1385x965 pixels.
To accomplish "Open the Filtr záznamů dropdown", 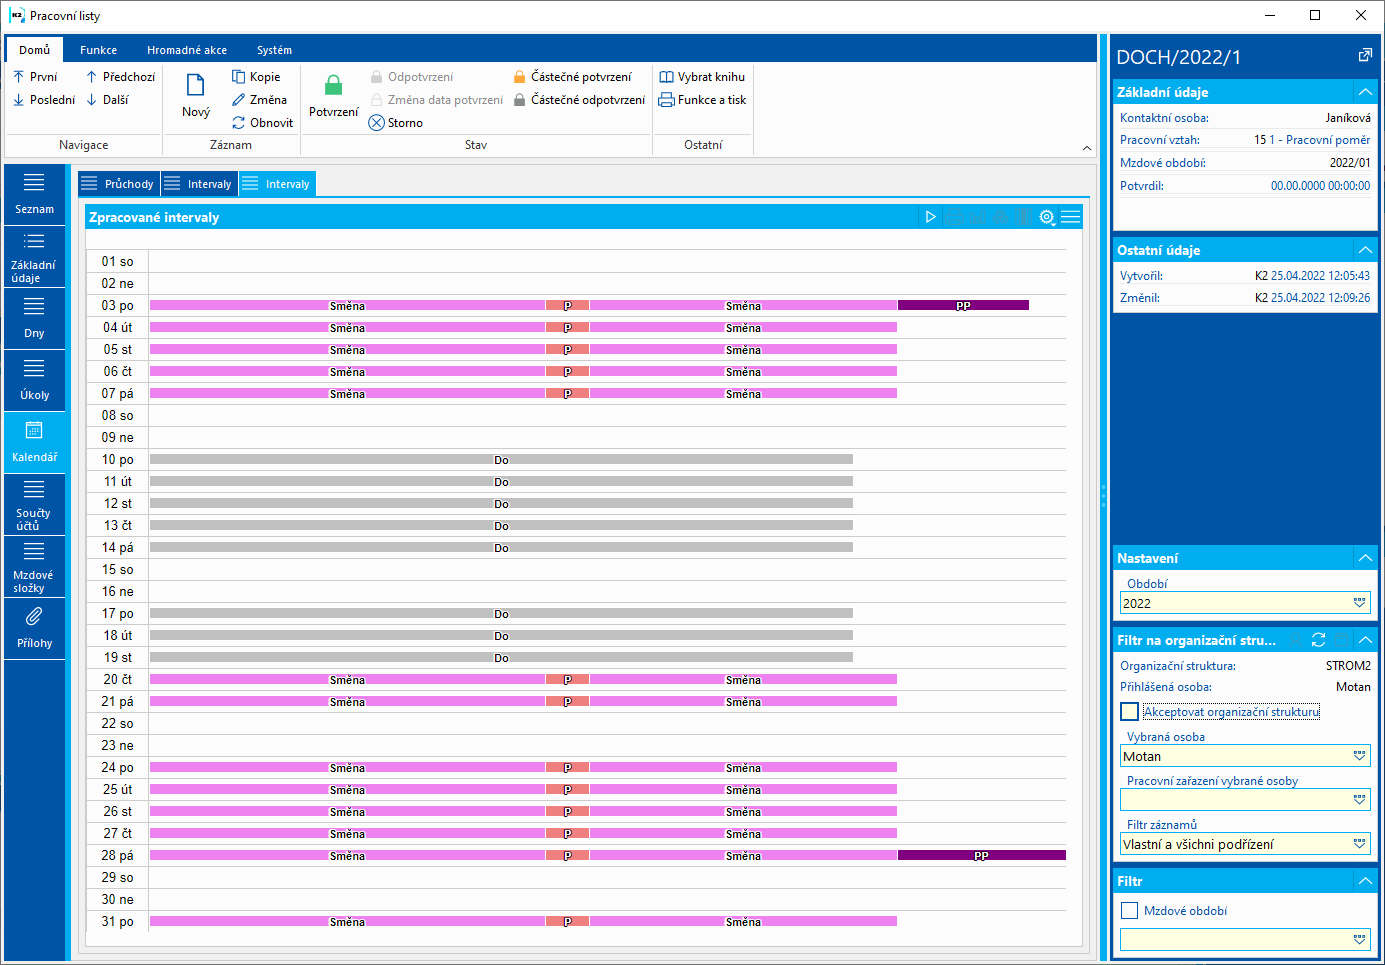I will coord(1360,844).
